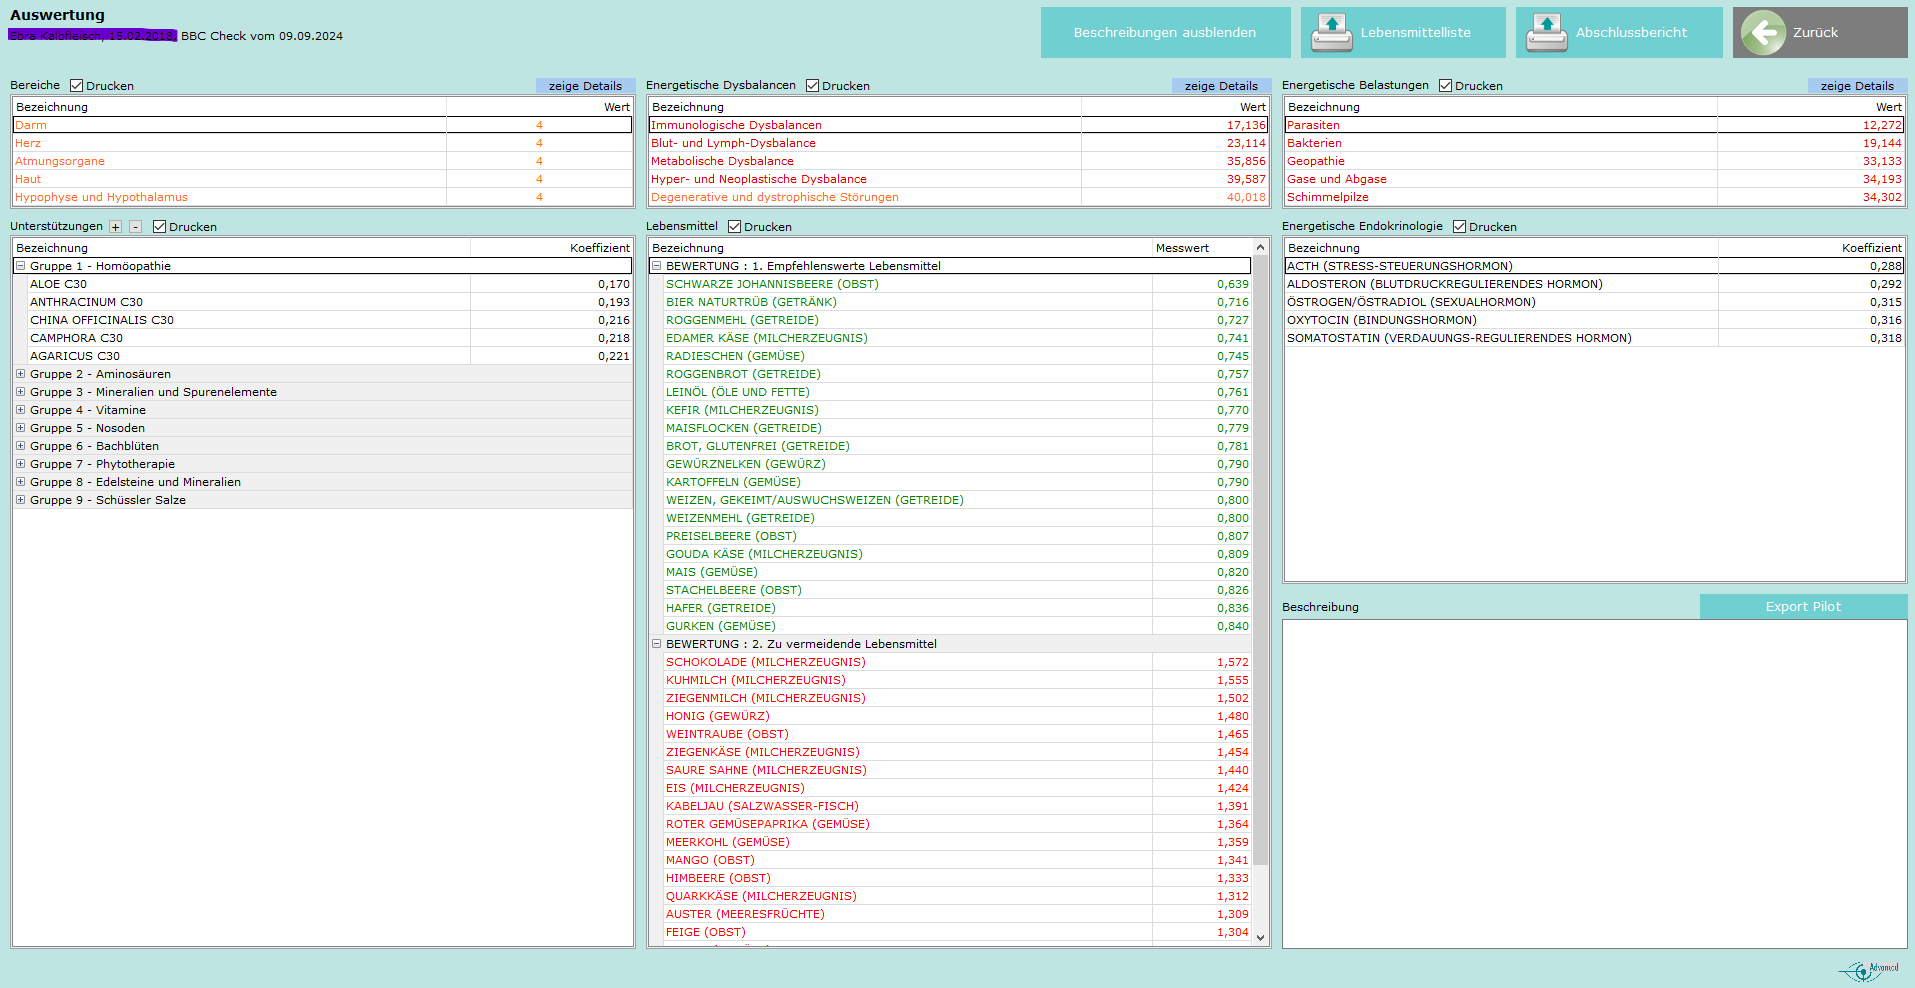Select CAMPHORA C30 entry
Viewport: 1915px width, 988px height.
[x=330, y=338]
